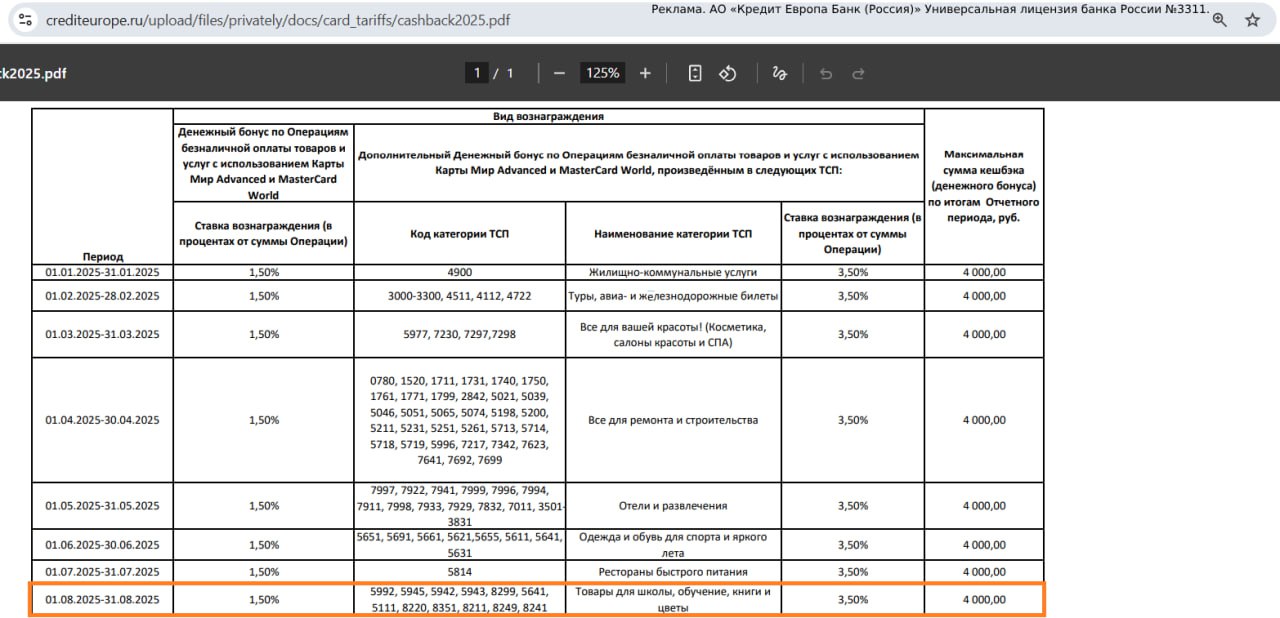This screenshot has height=618, width=1280.
Task: Click the 3,50% rate in the May row
Action: point(852,506)
